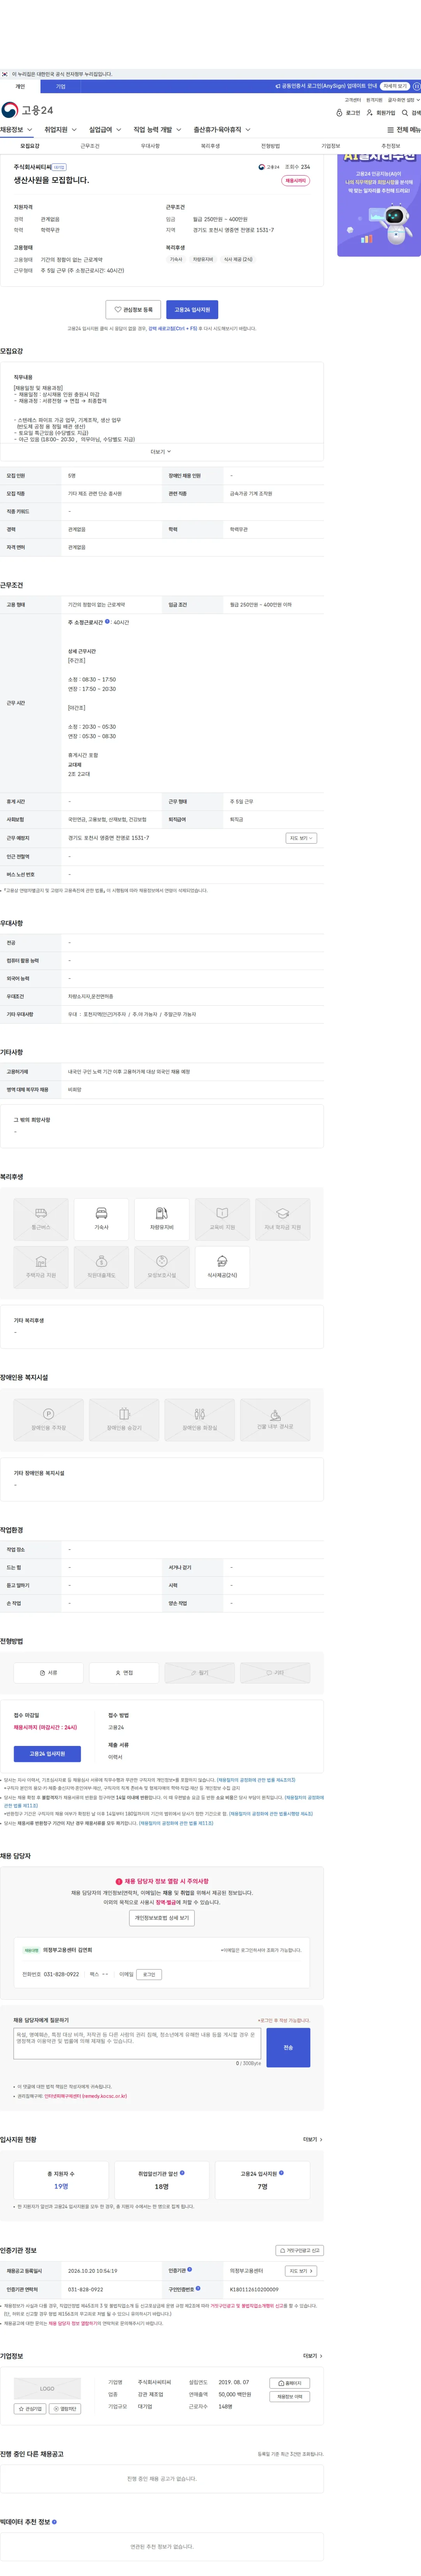Switch to the 복리후생 tab
The image size is (421, 2576).
[x=210, y=146]
